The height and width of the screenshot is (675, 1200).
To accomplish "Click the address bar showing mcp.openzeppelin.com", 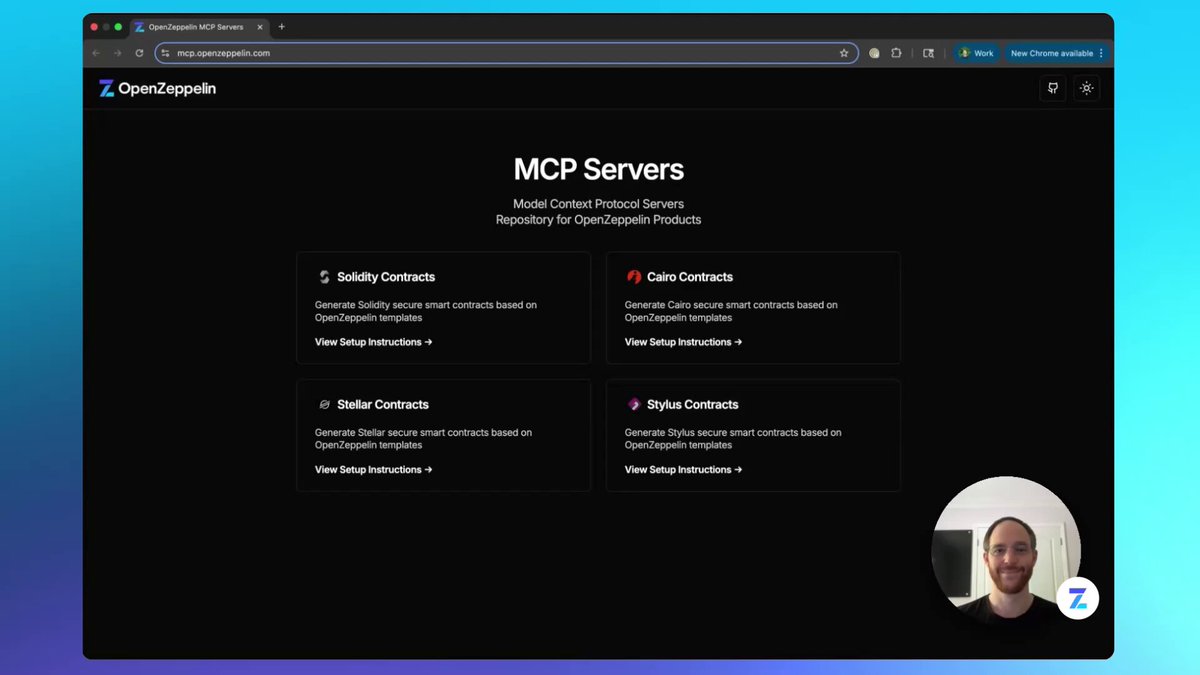I will click(x=506, y=53).
